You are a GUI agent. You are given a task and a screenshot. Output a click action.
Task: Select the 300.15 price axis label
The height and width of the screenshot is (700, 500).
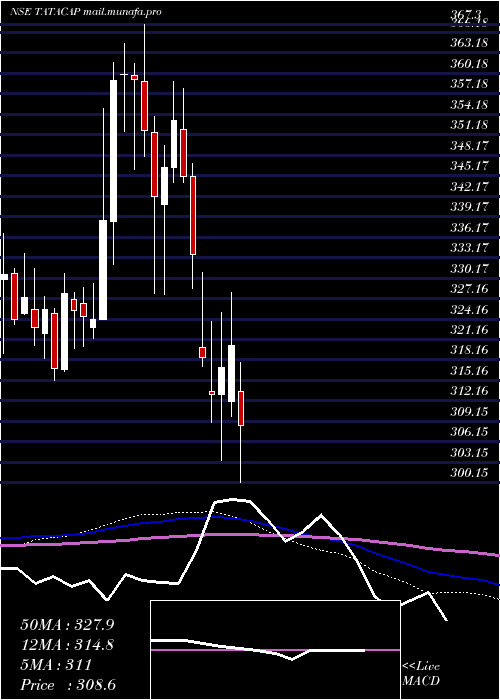[x=469, y=473]
